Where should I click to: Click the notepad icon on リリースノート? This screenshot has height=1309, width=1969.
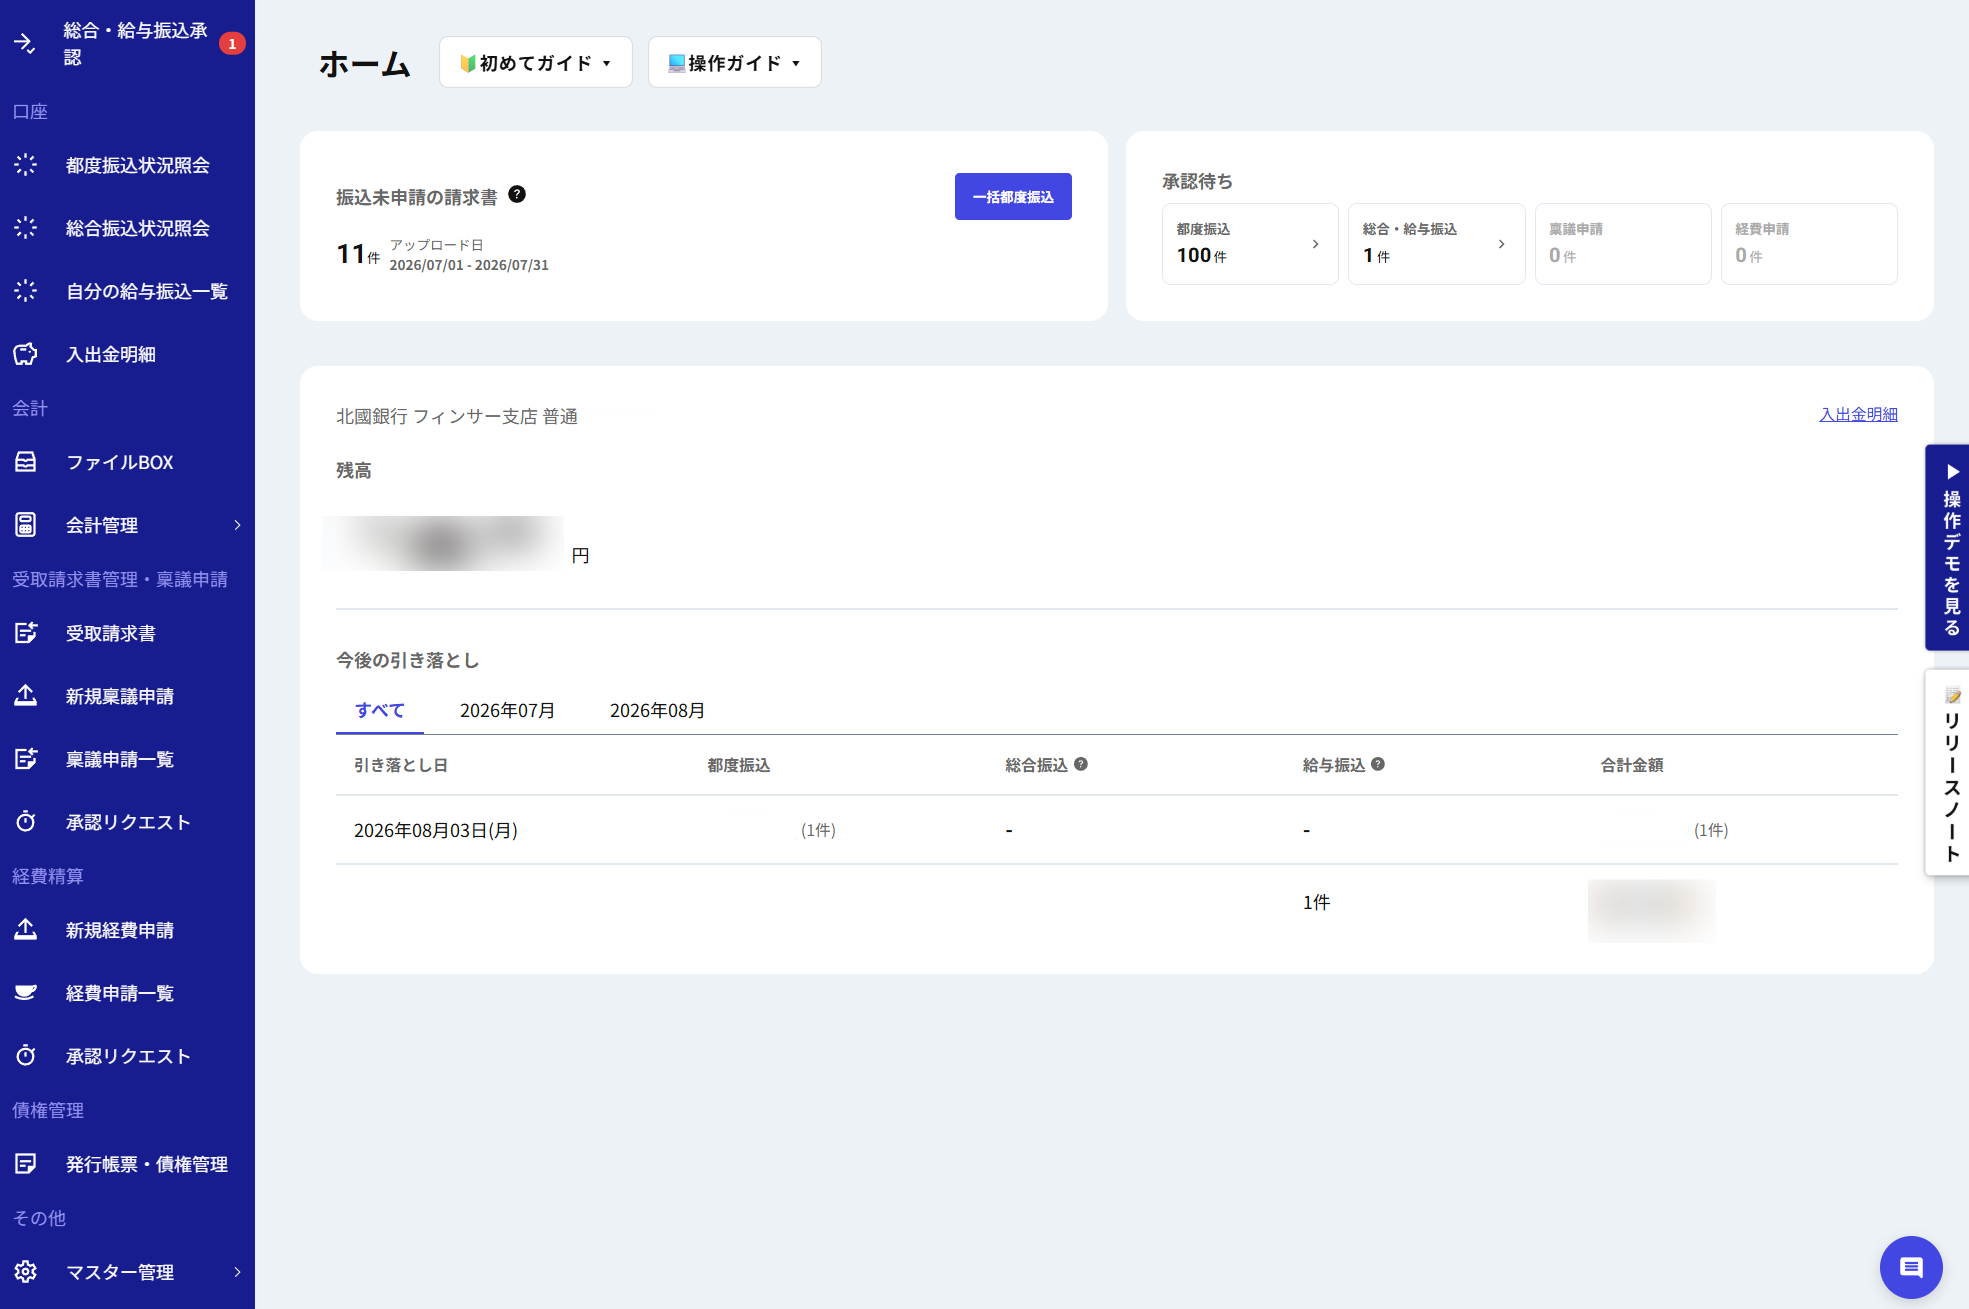point(1952,695)
